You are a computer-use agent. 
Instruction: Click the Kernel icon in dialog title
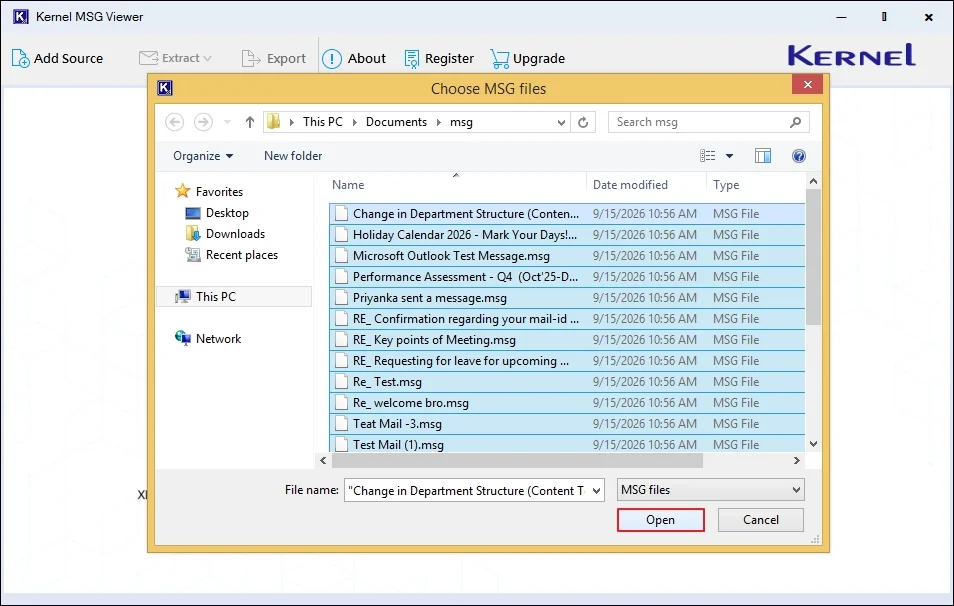coord(164,88)
